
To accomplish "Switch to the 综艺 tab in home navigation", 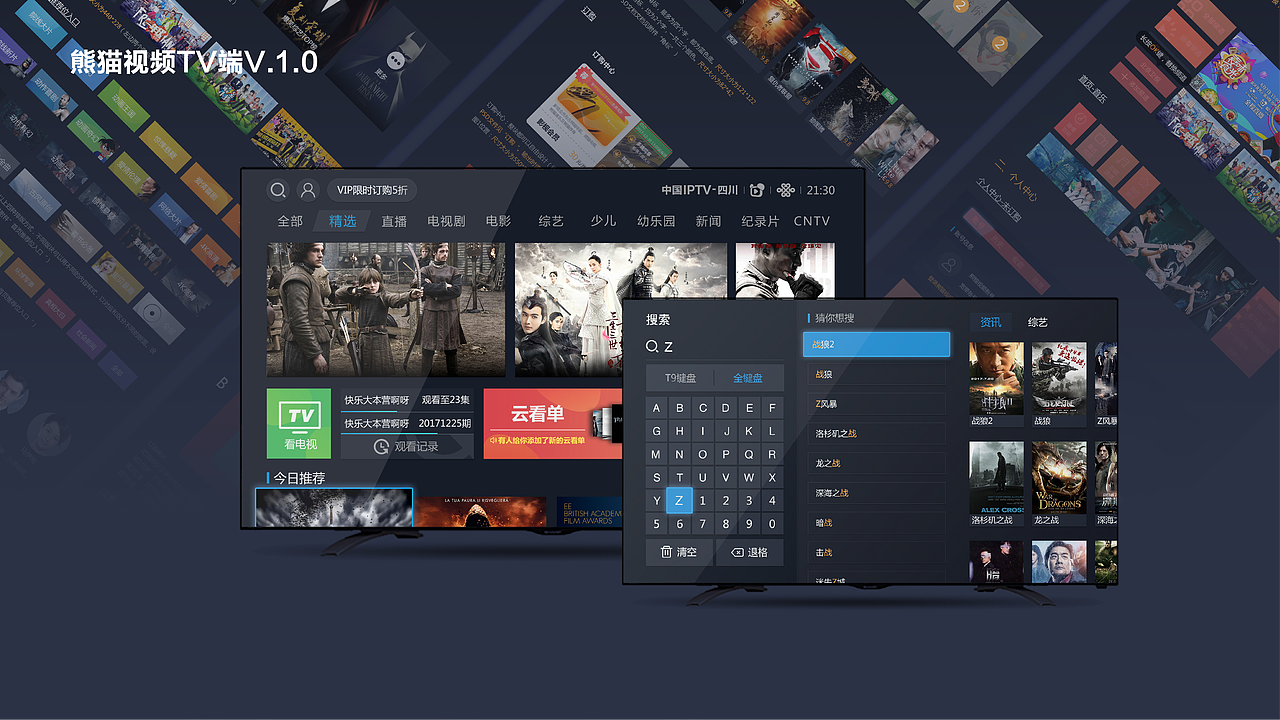I will 551,221.
